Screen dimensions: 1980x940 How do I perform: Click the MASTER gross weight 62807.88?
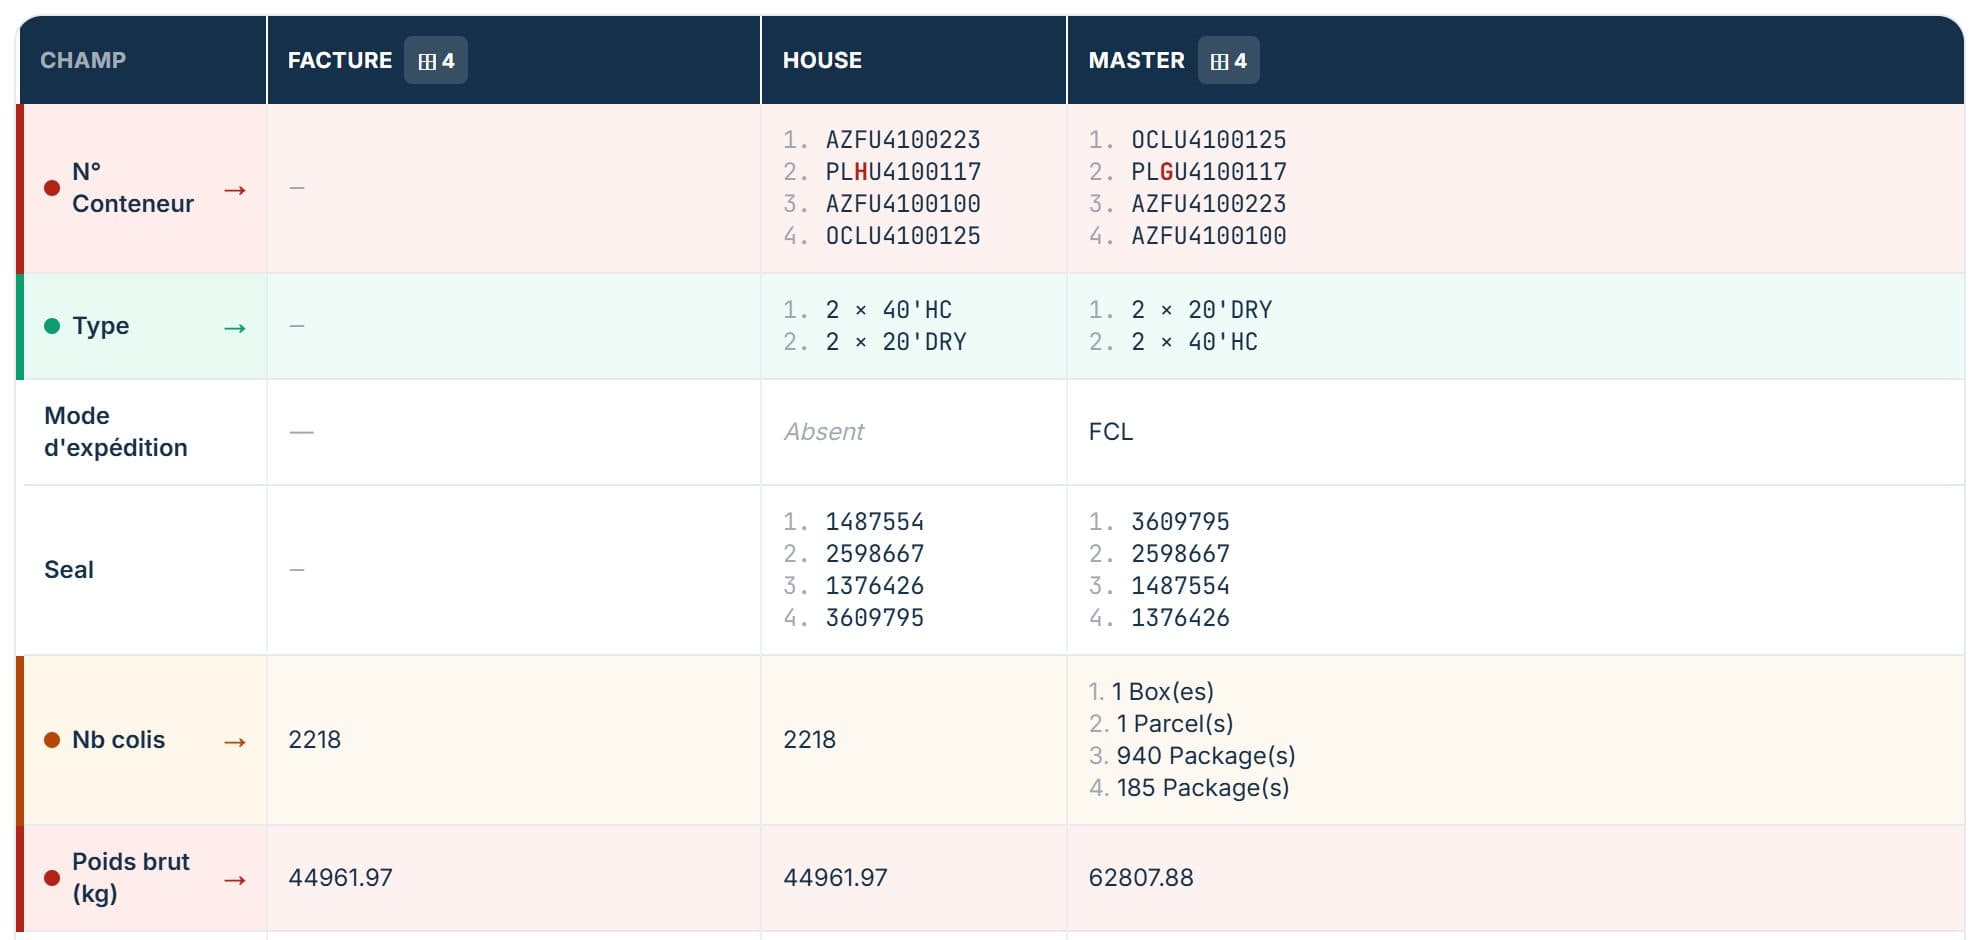tap(1141, 878)
